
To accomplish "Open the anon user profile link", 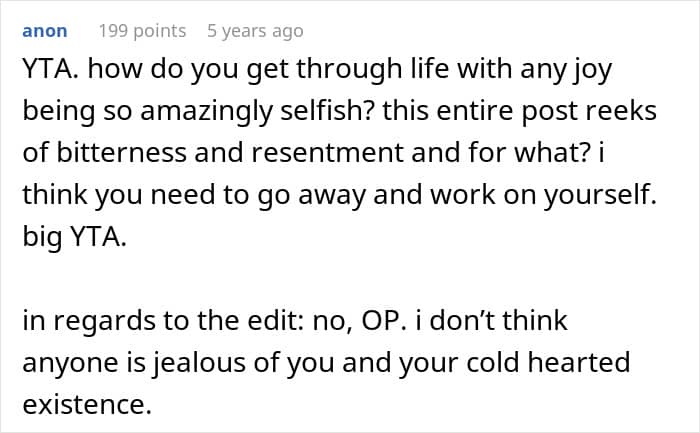I will [x=45, y=31].
